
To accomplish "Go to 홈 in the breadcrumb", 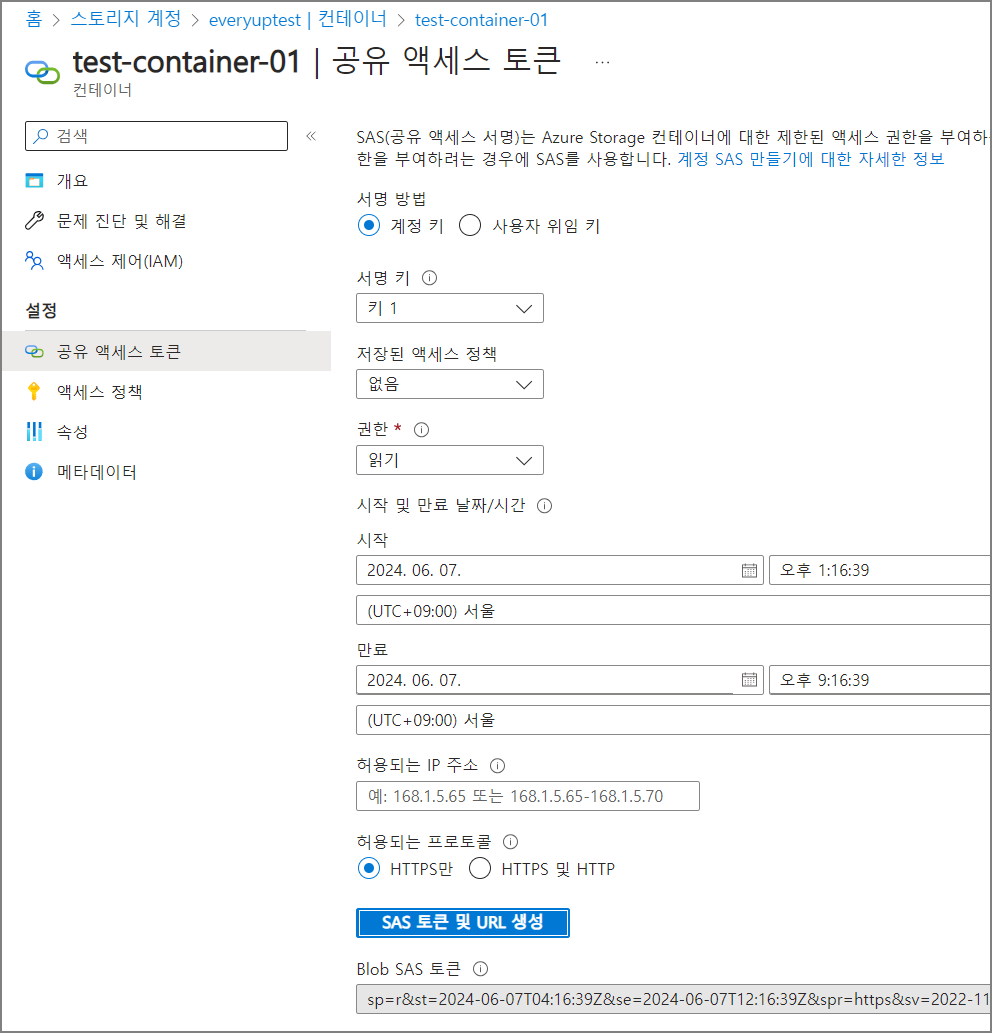I will 34,19.
